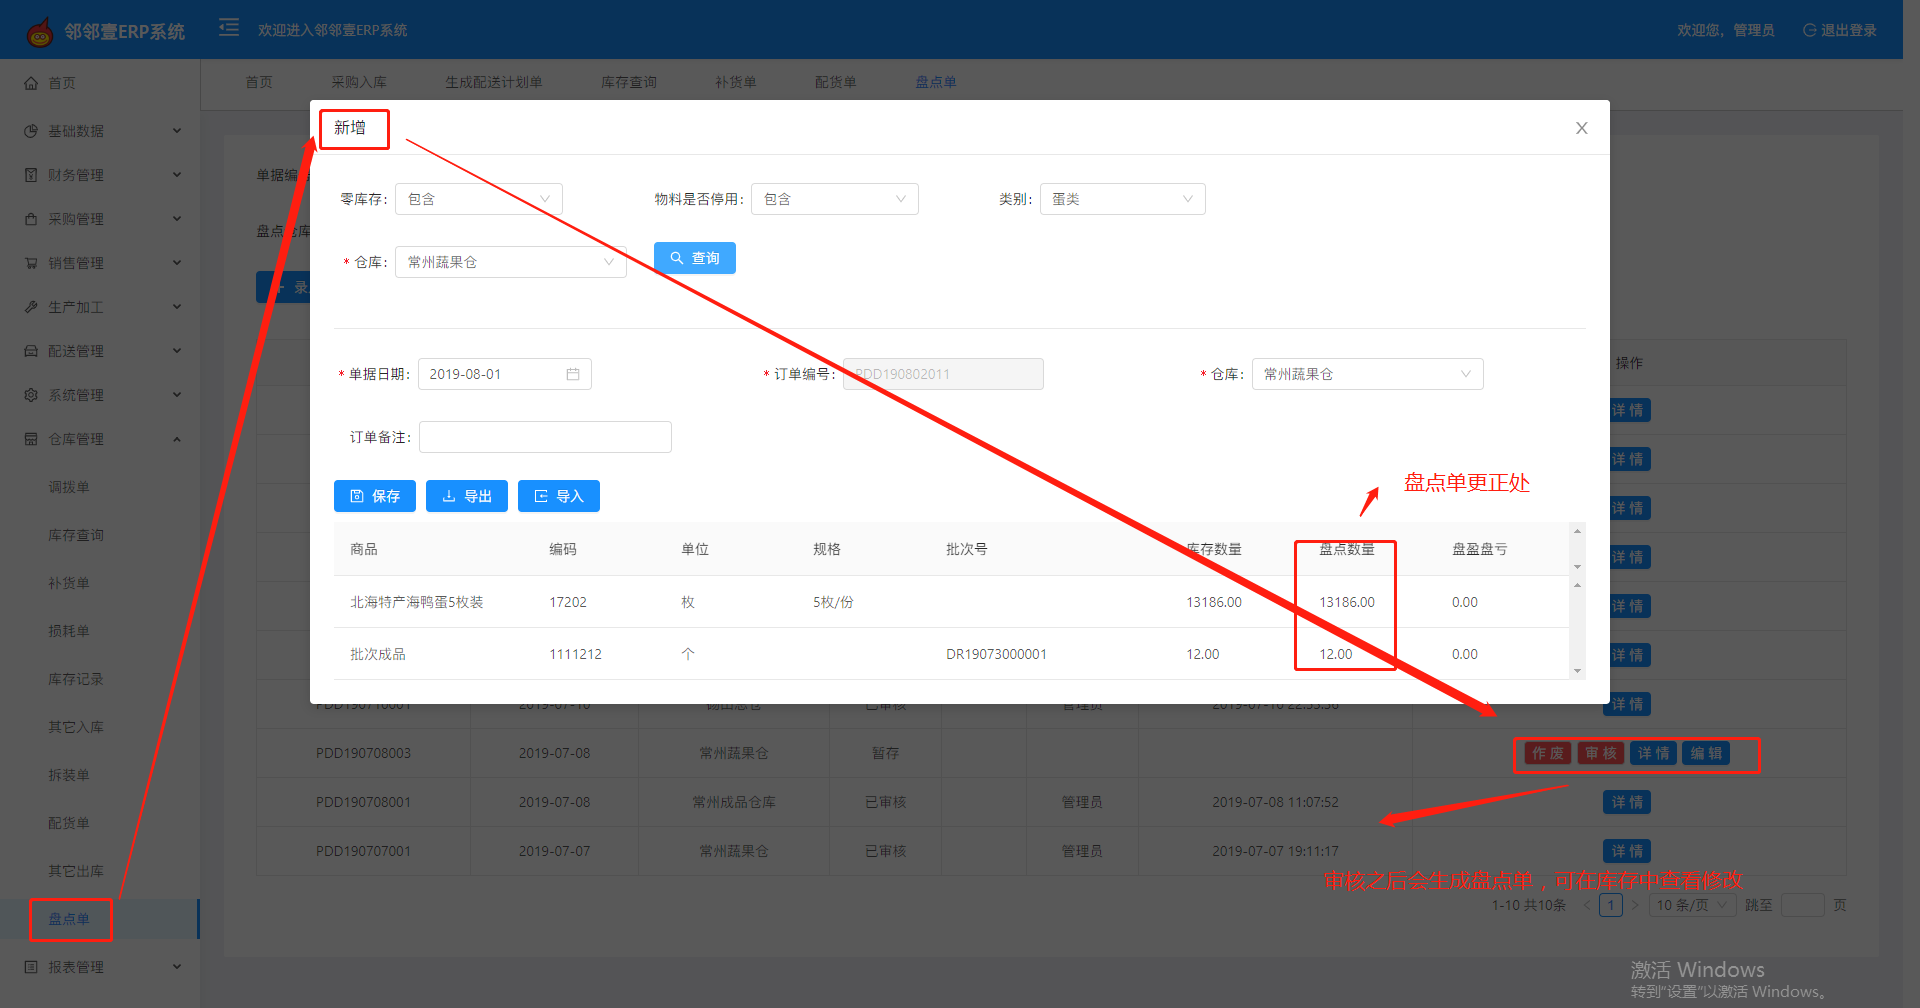Click the 盘点数量 cell for 批次成品

tap(1336, 654)
